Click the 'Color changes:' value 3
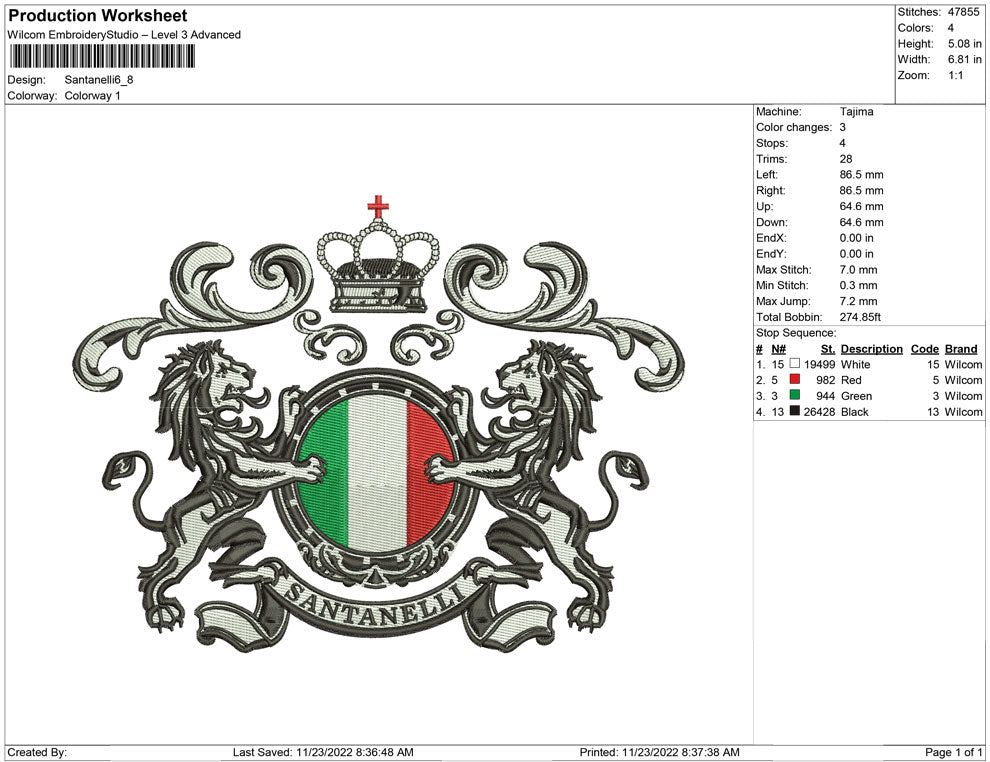The image size is (990, 762). 842,127
